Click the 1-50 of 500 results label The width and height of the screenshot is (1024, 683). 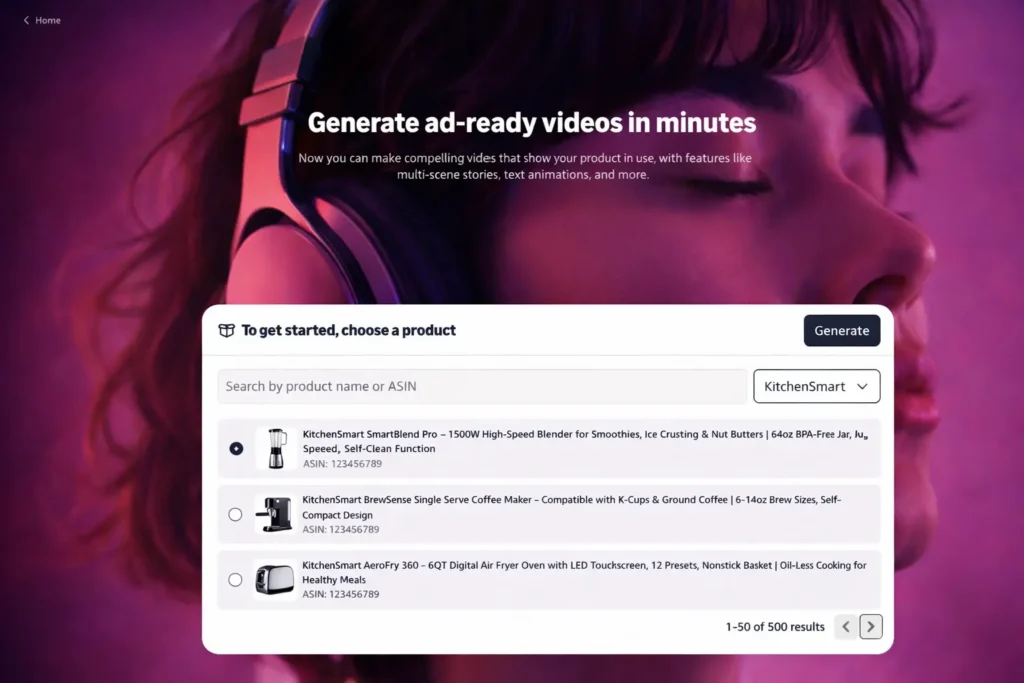click(x=774, y=626)
